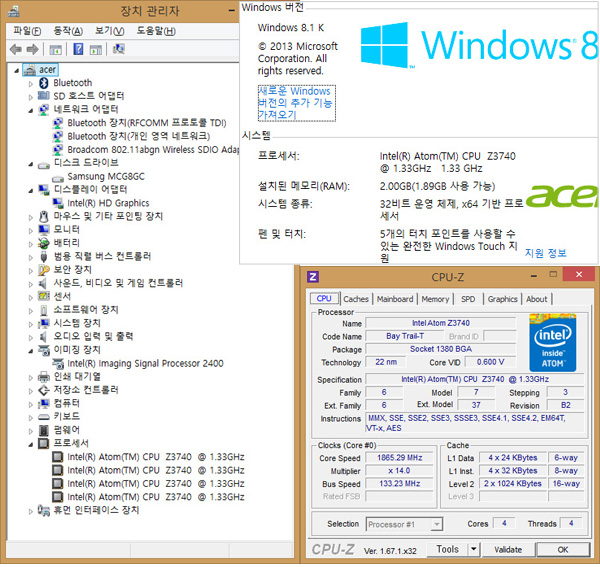The height and width of the screenshot is (567, 600).
Task: Switch to the Memory tab in CPU-Z
Action: 435,299
